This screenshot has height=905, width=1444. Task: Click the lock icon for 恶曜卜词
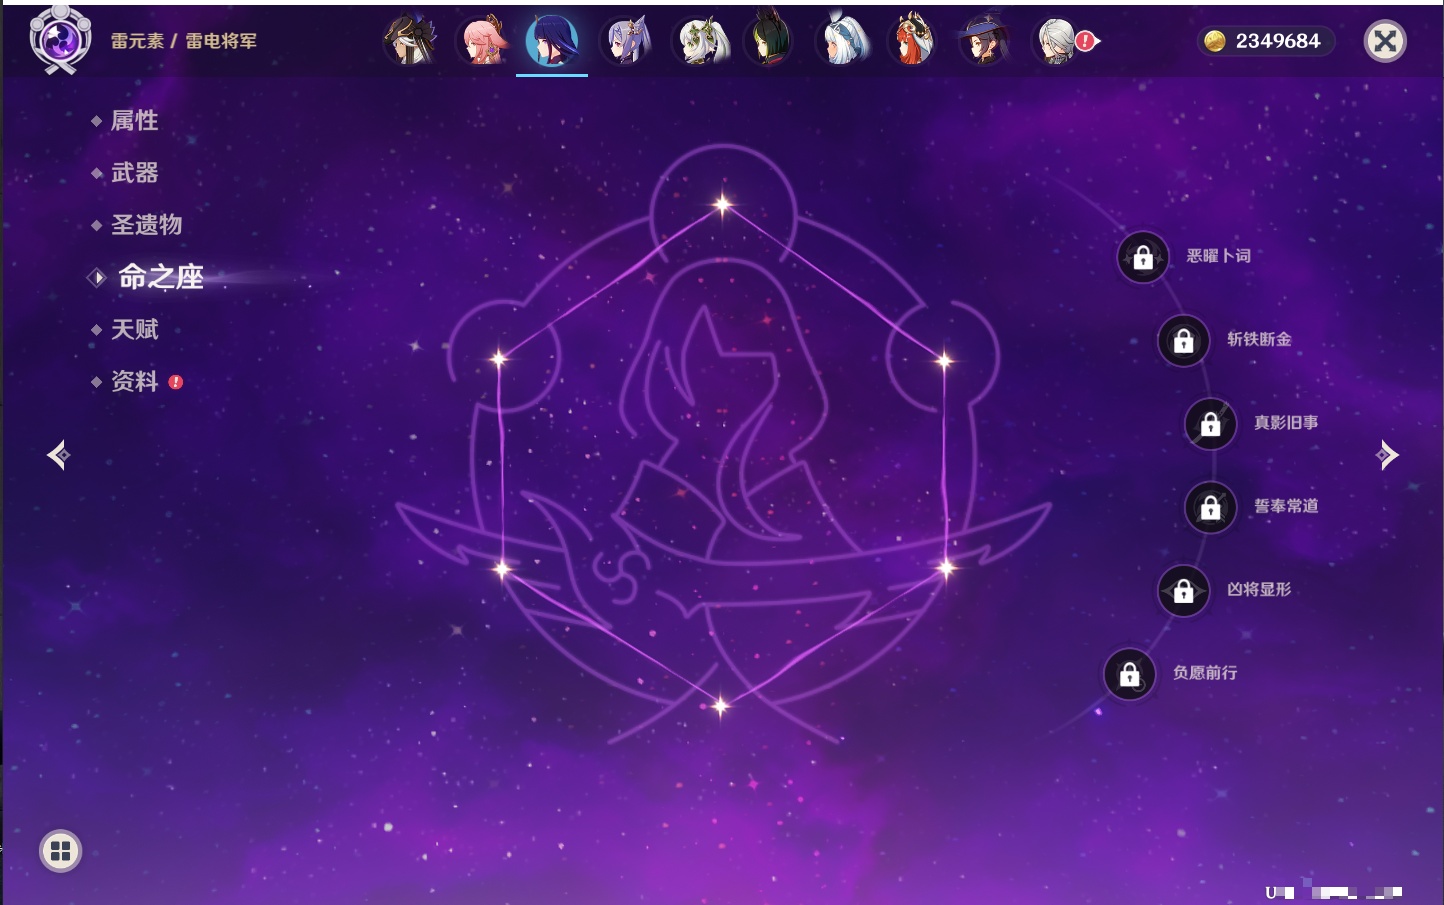tap(1143, 258)
